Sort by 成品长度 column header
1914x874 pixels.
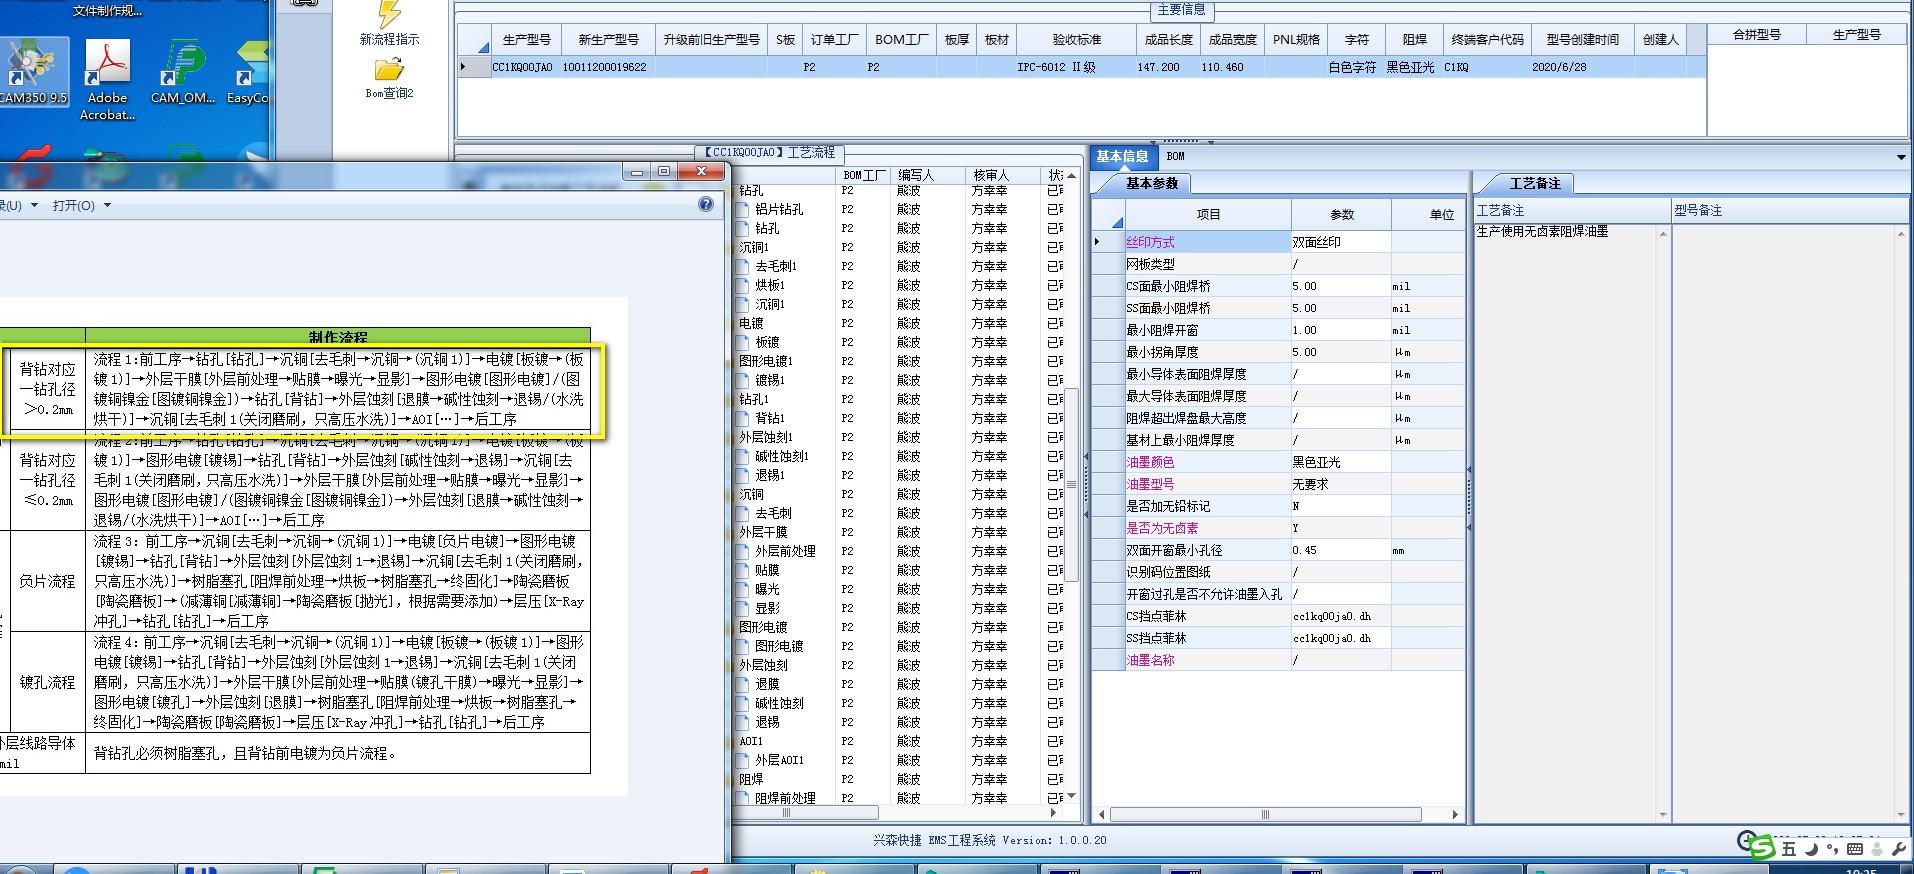(1168, 39)
